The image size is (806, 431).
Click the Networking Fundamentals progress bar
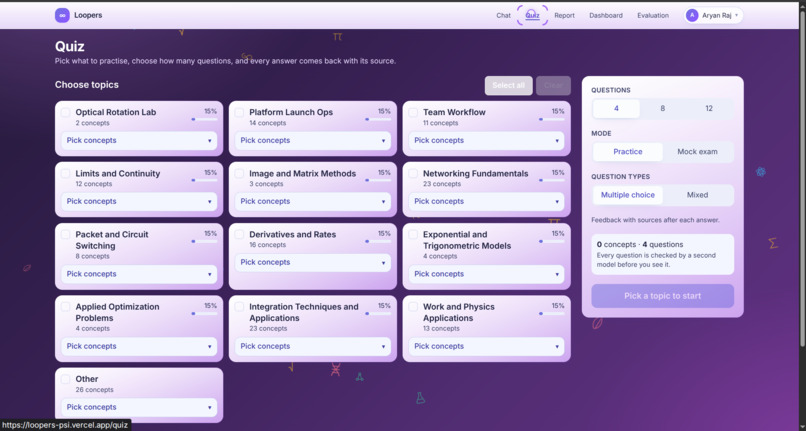point(552,181)
